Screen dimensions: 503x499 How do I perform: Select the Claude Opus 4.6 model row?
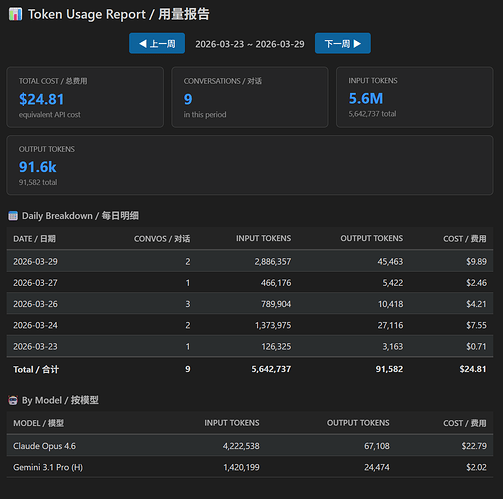[250, 446]
